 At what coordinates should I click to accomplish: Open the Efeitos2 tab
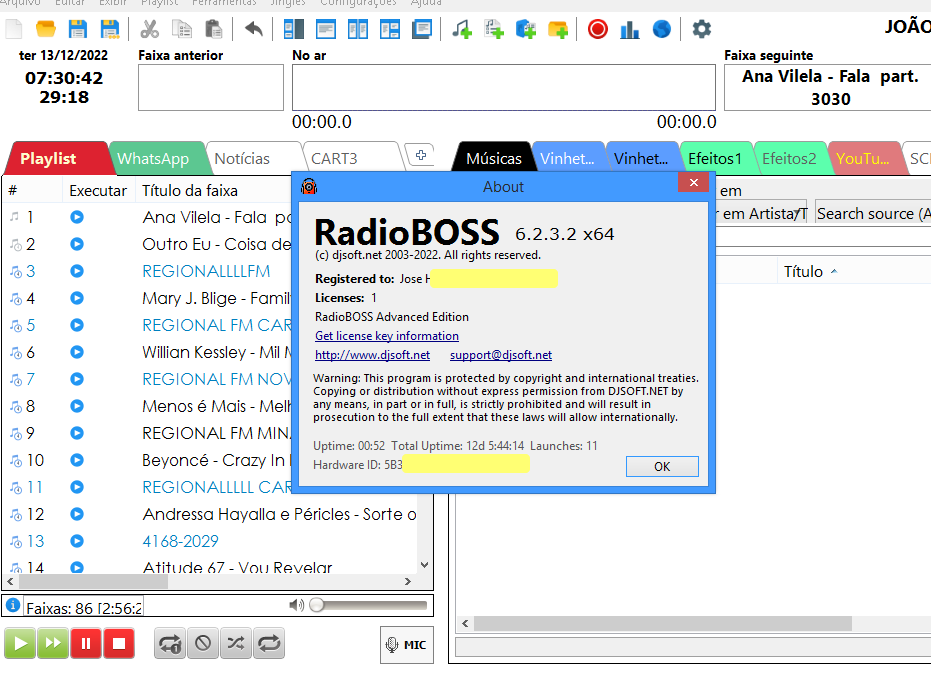point(789,159)
